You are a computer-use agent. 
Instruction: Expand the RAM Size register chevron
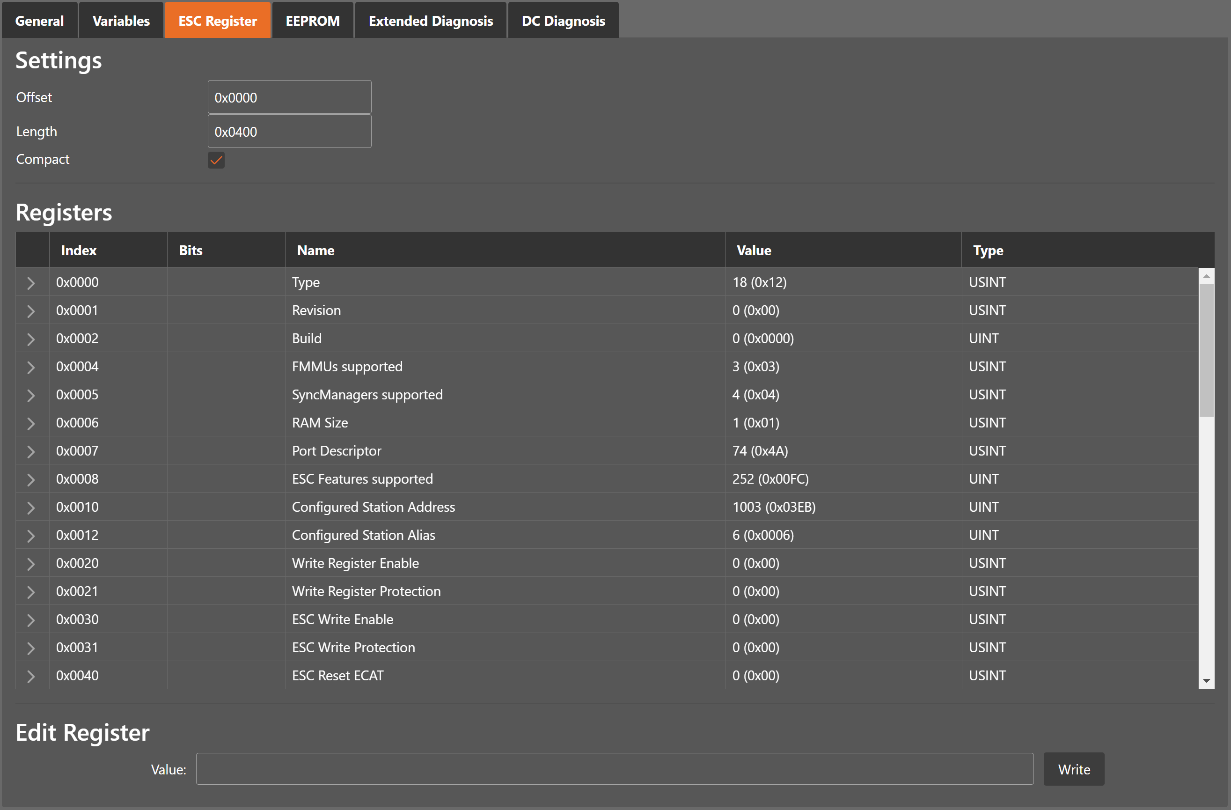(31, 423)
